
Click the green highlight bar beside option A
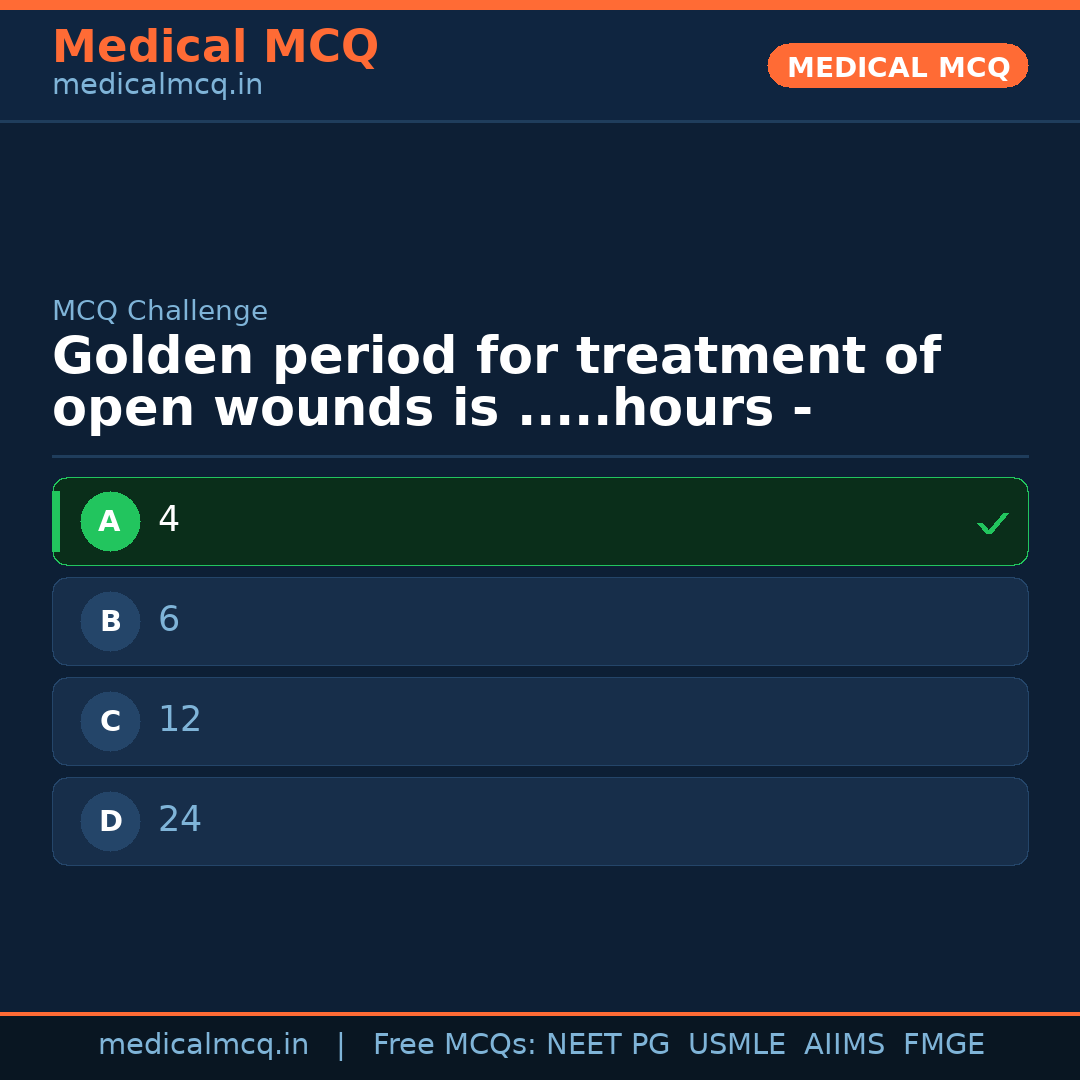click(57, 521)
